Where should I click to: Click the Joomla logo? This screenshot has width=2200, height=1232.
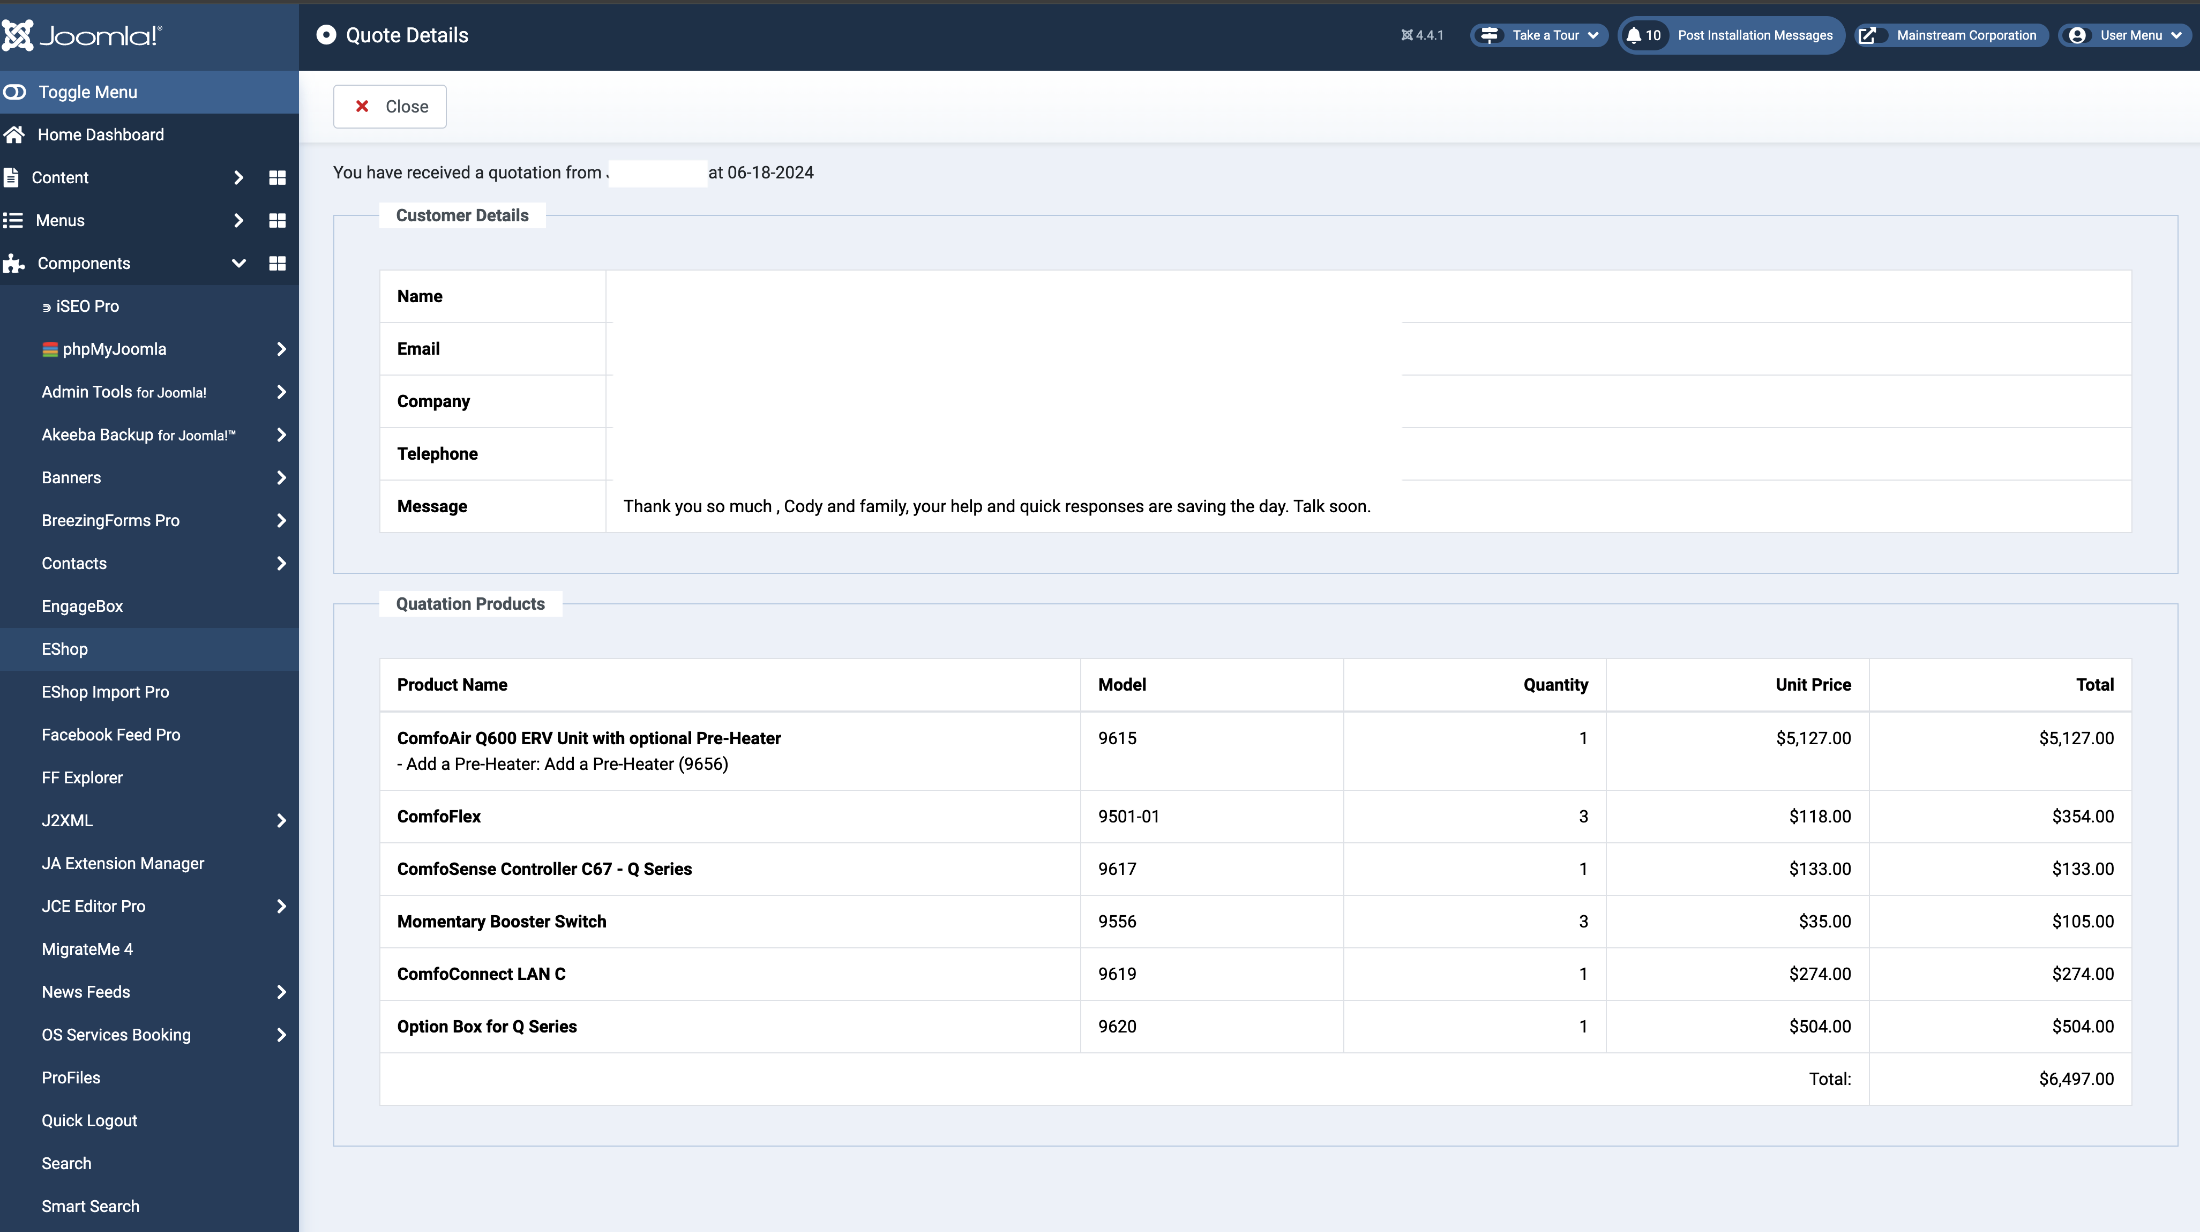coord(81,35)
